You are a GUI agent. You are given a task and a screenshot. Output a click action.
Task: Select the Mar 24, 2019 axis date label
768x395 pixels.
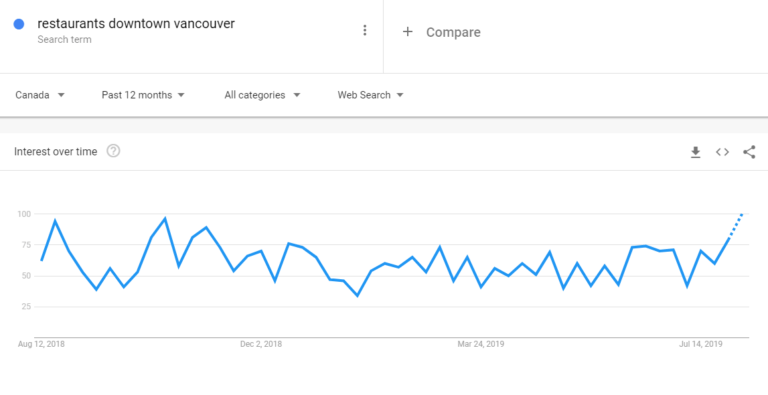481,344
